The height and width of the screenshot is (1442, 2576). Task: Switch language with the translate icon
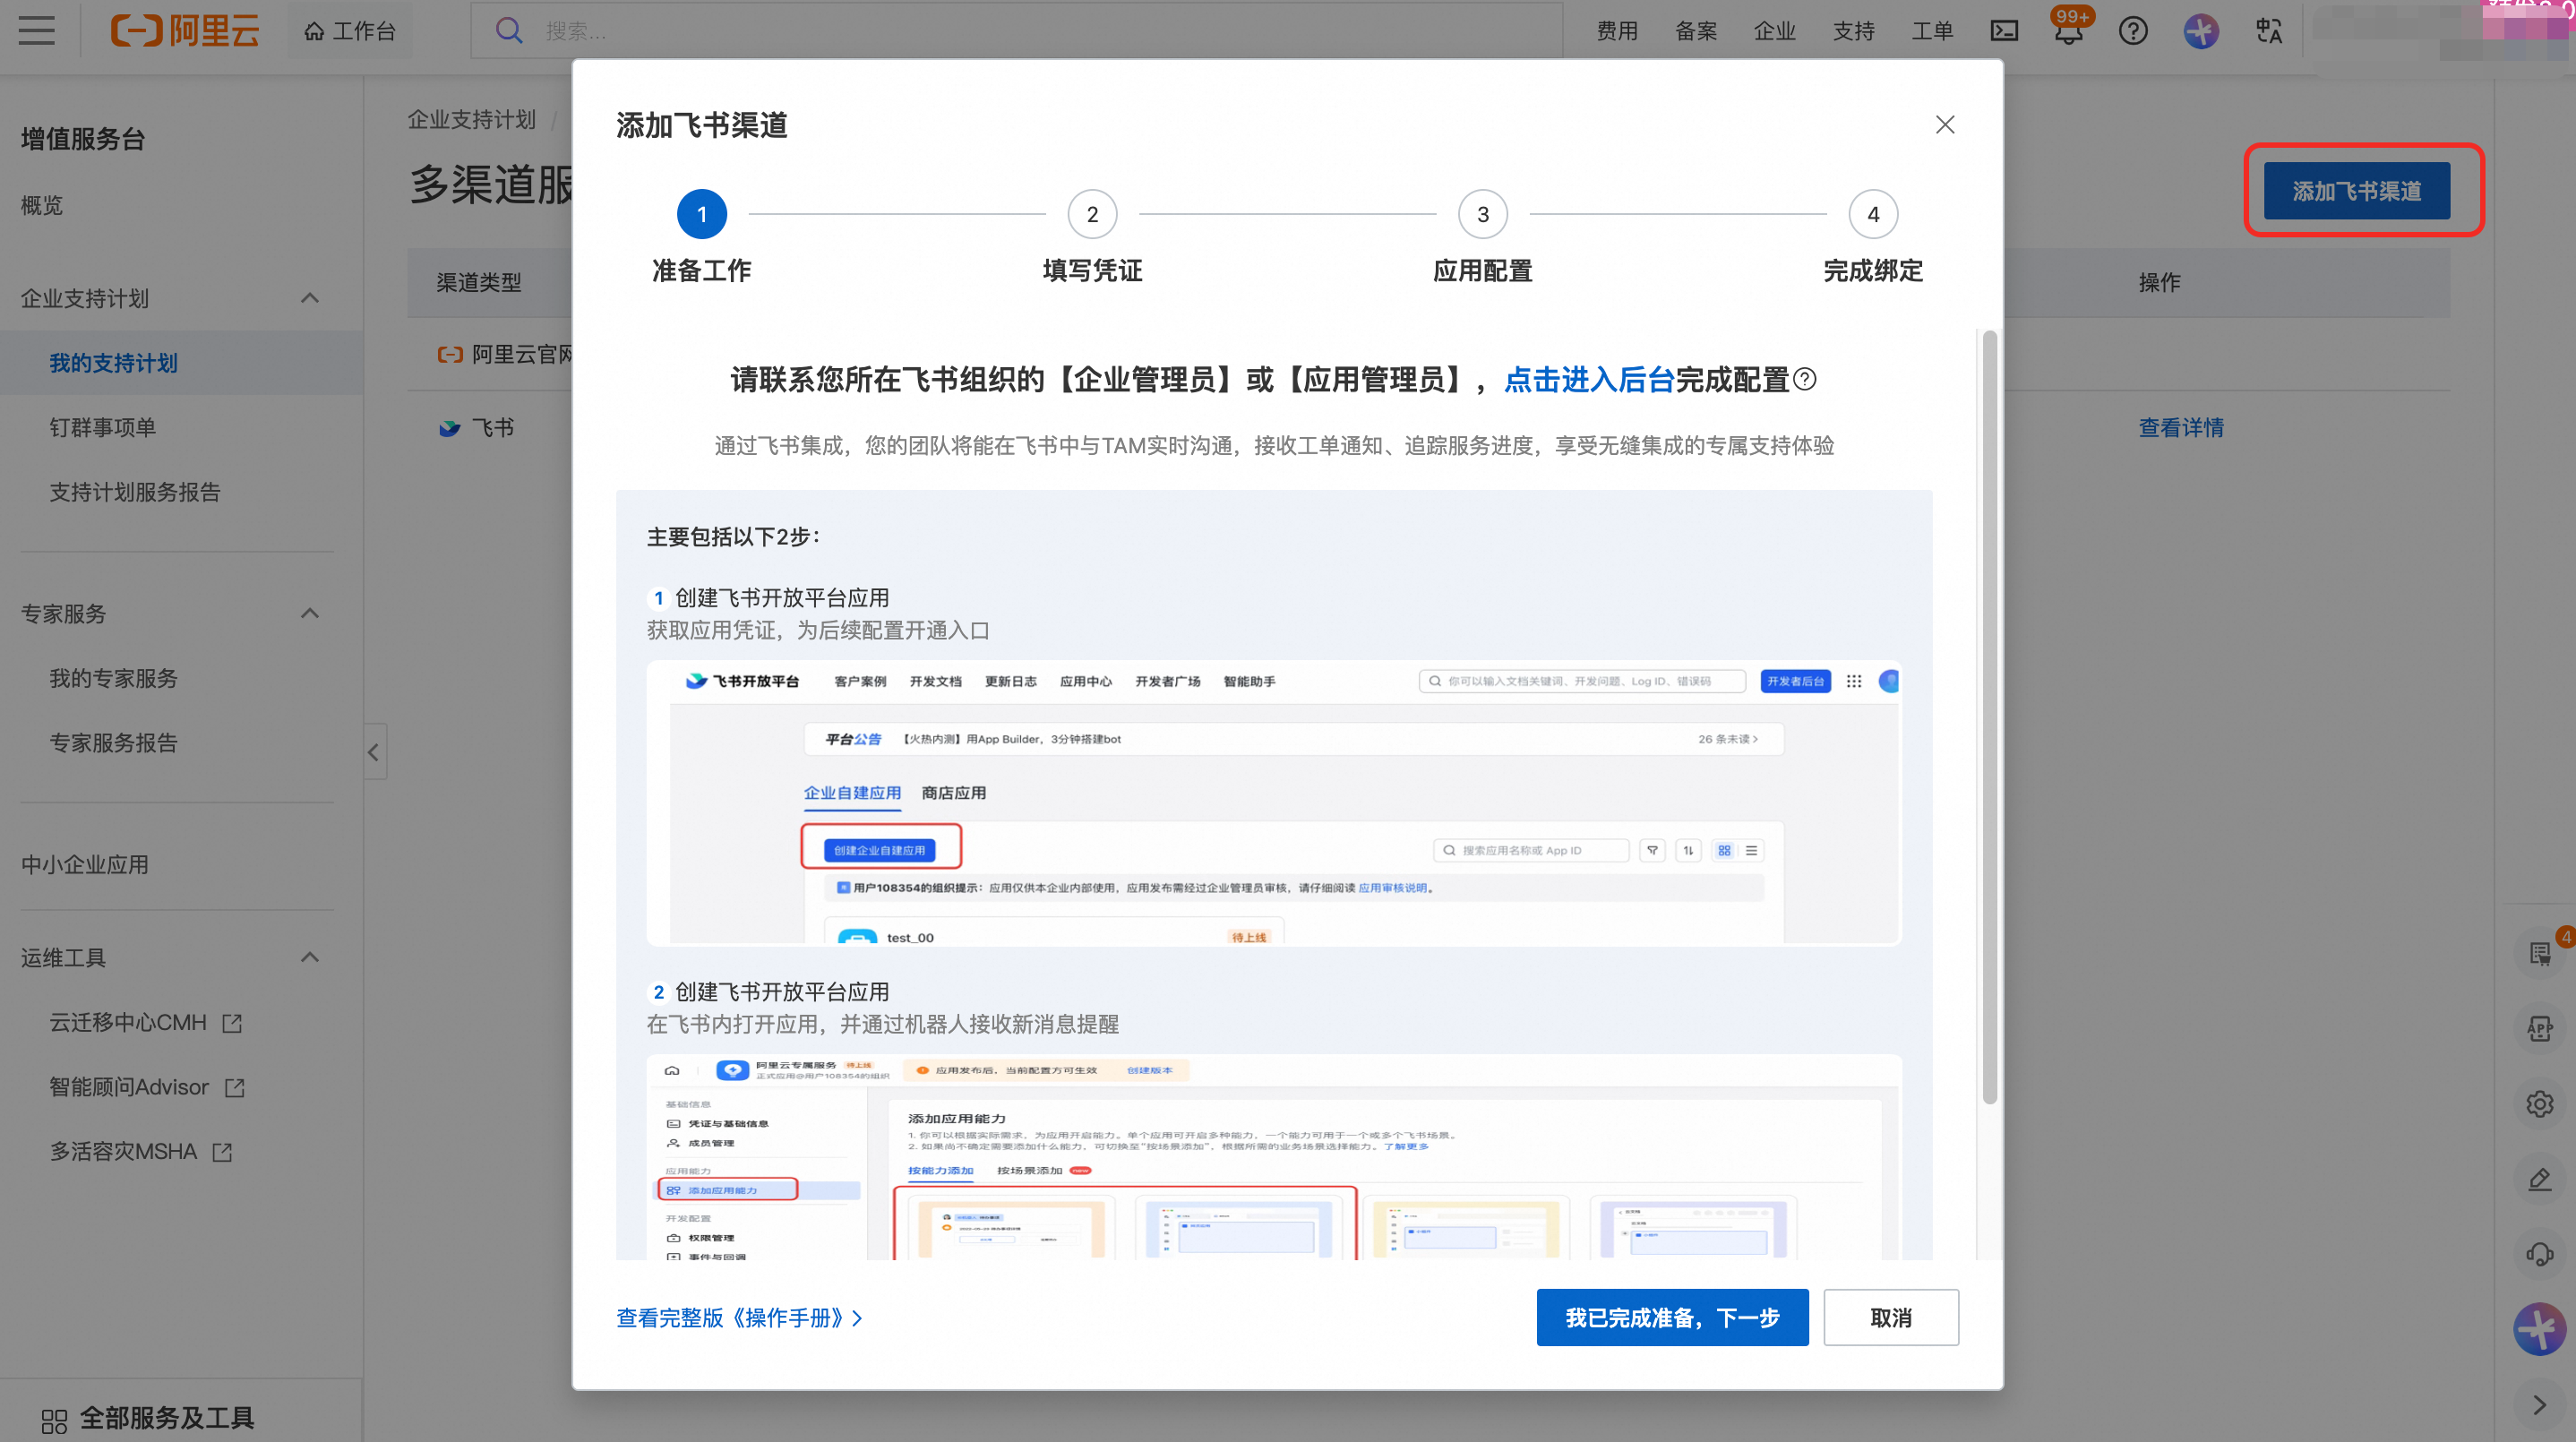pyautogui.click(x=2268, y=31)
